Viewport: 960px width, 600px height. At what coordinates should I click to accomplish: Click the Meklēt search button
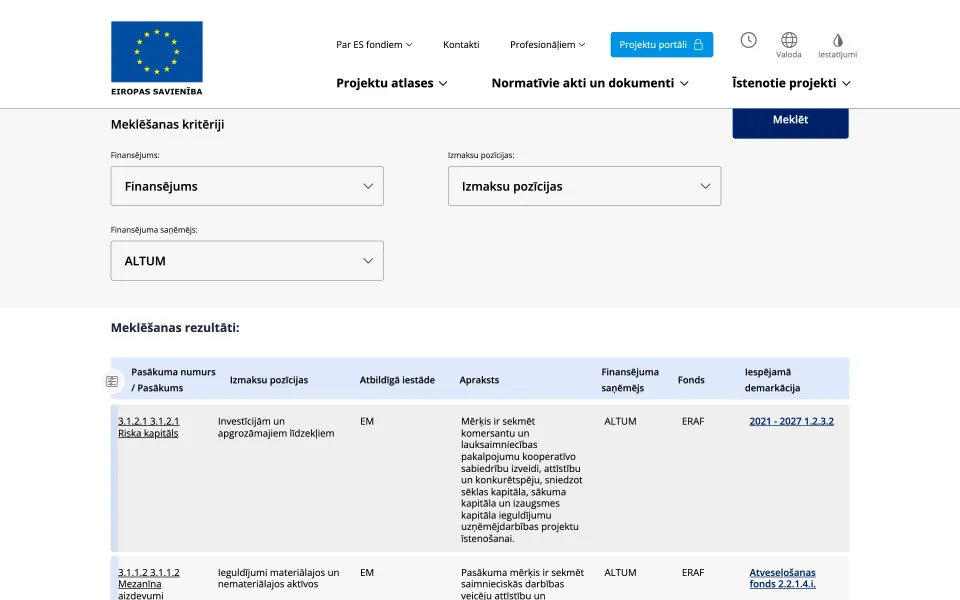(x=790, y=122)
